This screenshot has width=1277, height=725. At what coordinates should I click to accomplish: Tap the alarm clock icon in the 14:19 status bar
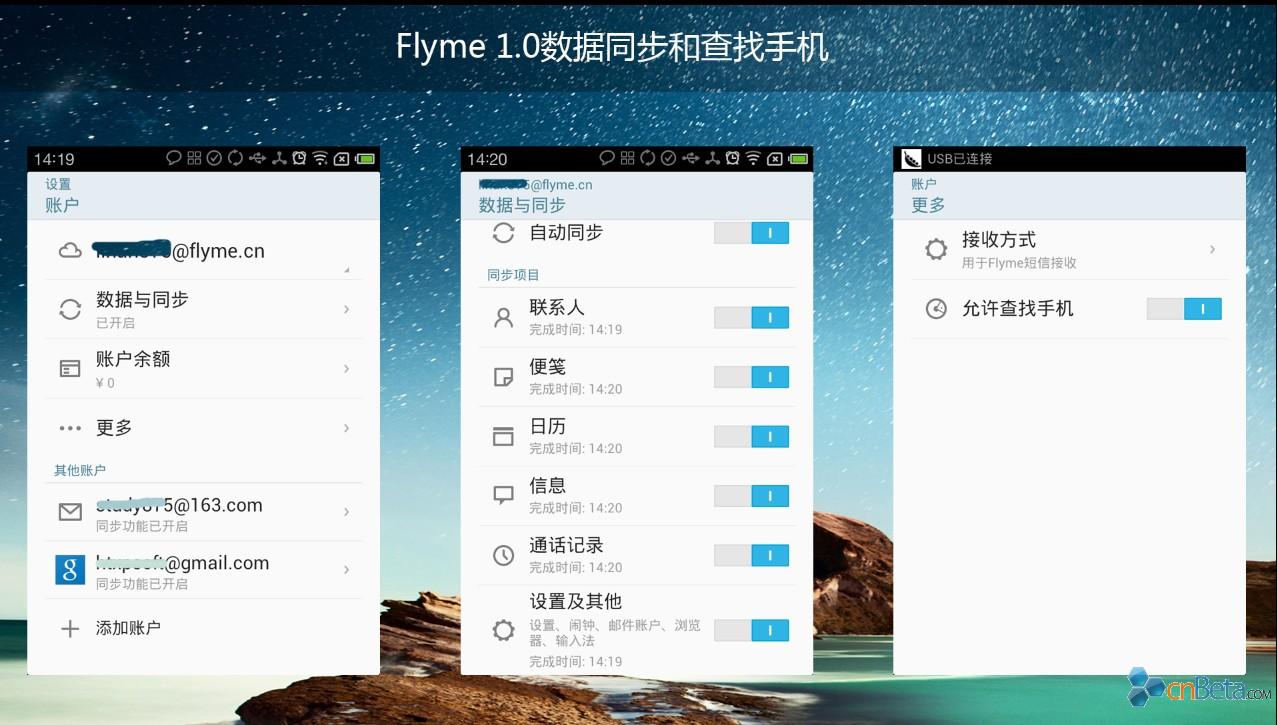click(x=299, y=158)
